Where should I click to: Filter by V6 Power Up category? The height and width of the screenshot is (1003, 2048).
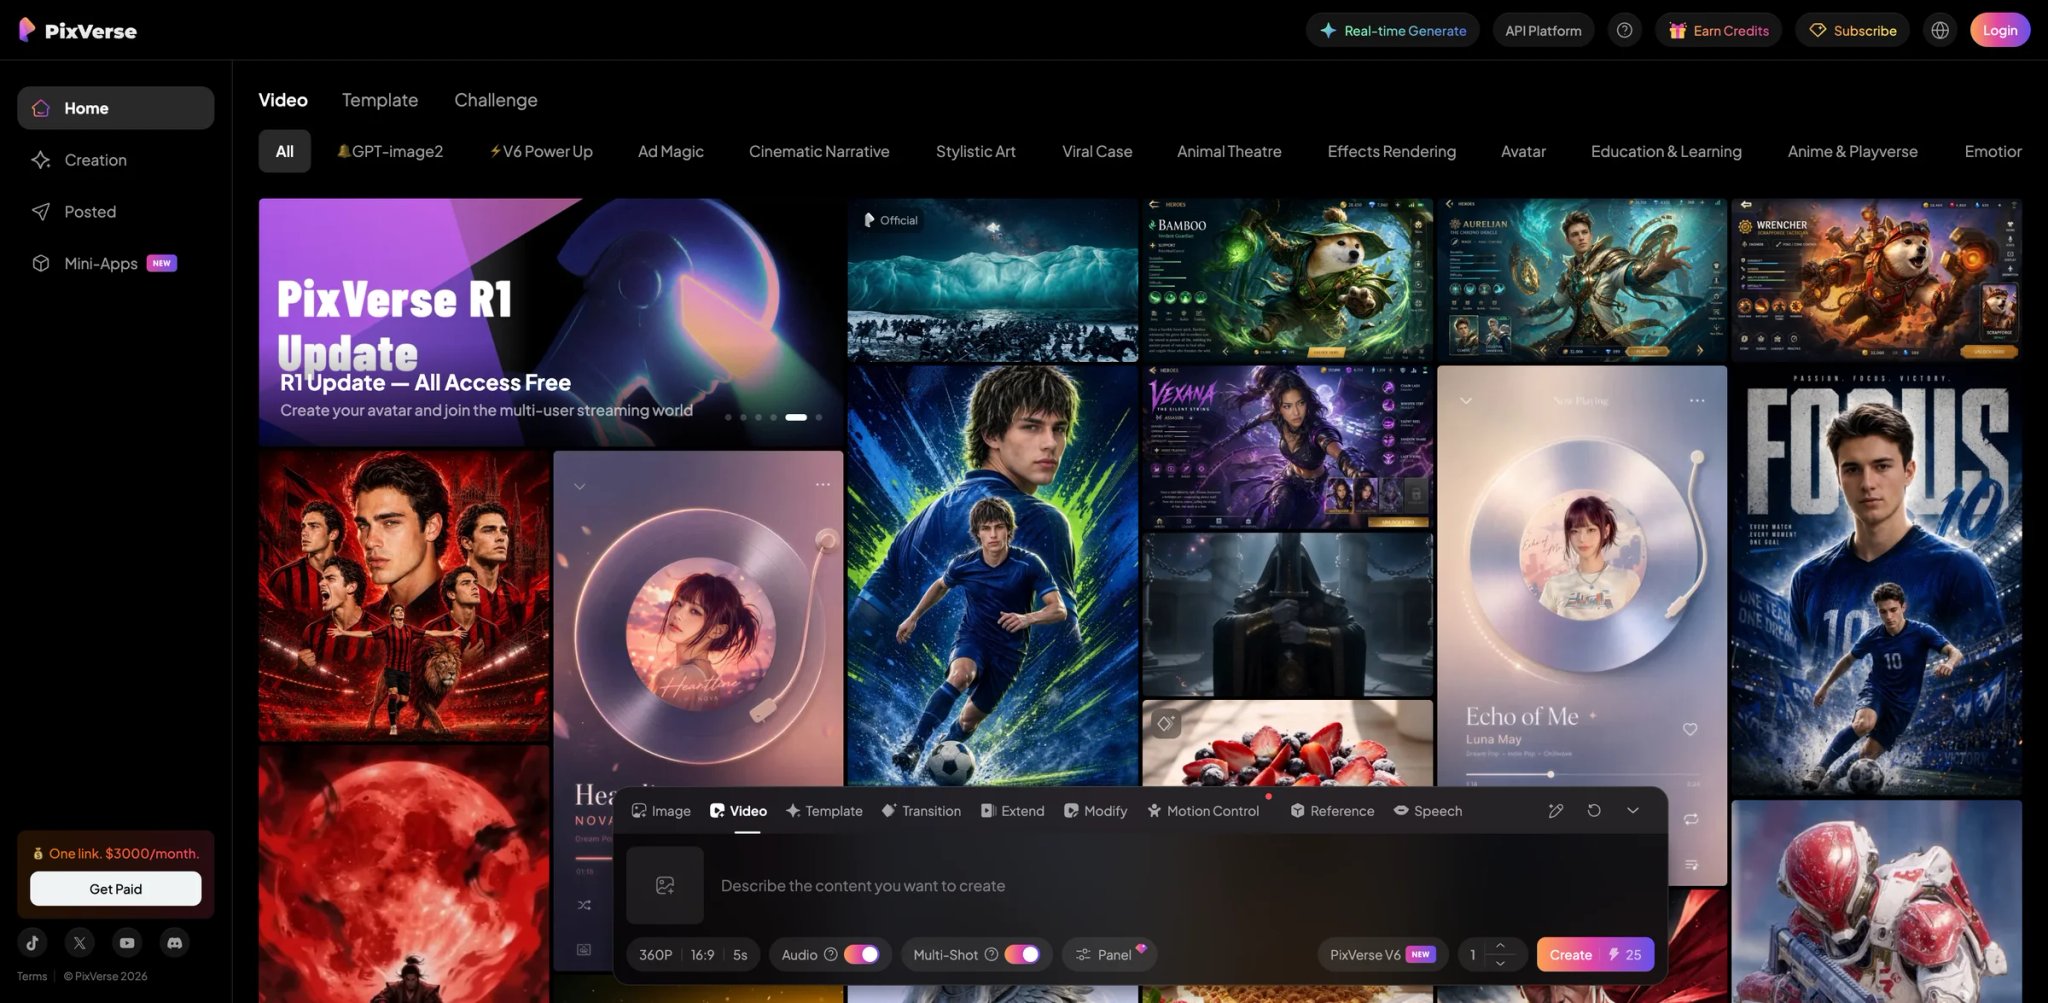(x=541, y=151)
